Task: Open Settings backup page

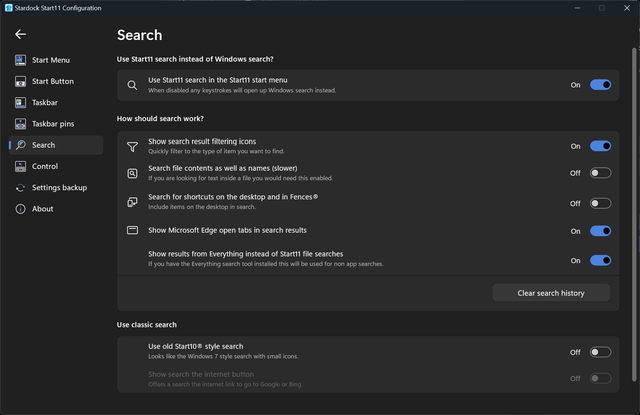Action: [56, 188]
